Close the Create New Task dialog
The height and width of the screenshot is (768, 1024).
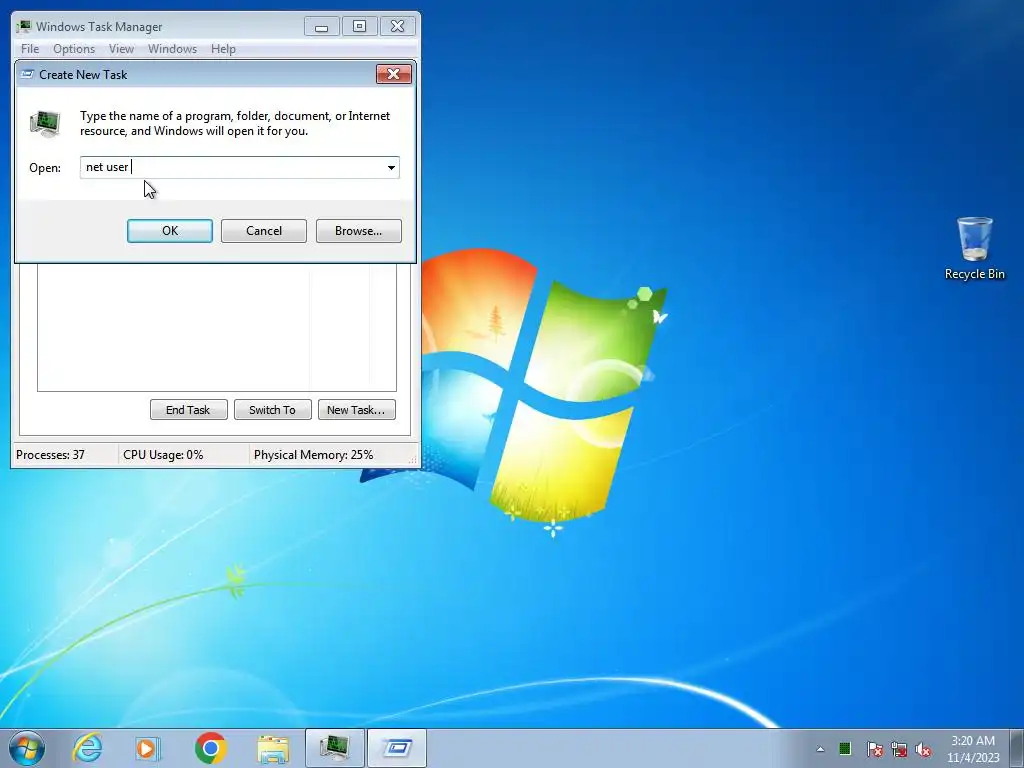(x=394, y=74)
